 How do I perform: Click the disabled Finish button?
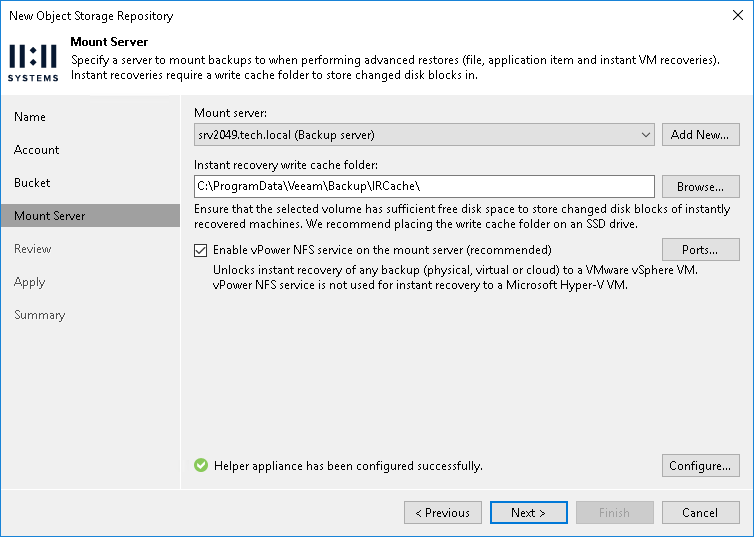pyautogui.click(x=615, y=512)
